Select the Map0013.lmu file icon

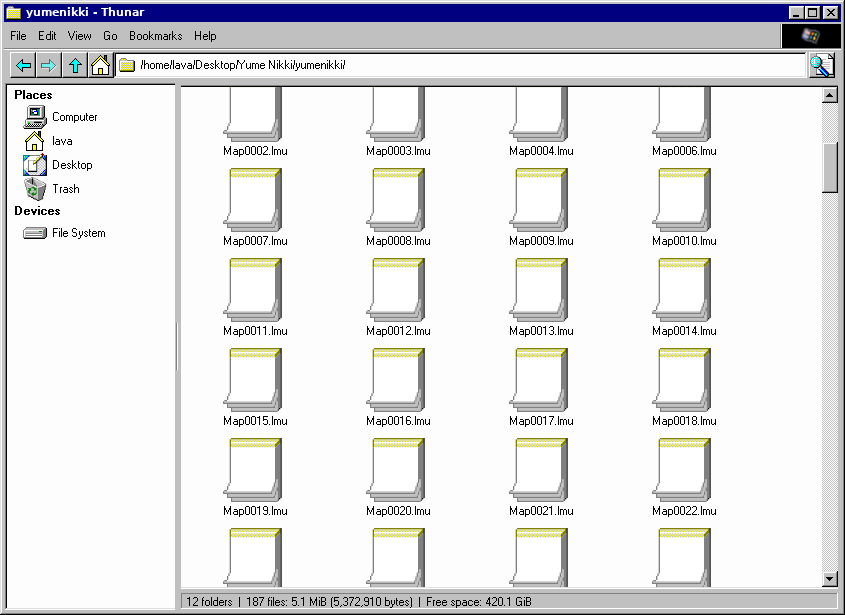(x=538, y=289)
